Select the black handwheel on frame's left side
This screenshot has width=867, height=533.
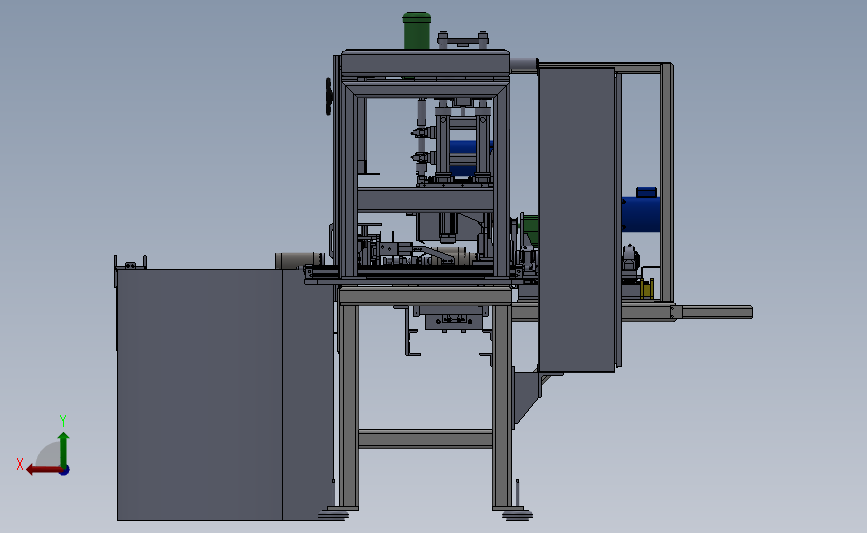(329, 97)
